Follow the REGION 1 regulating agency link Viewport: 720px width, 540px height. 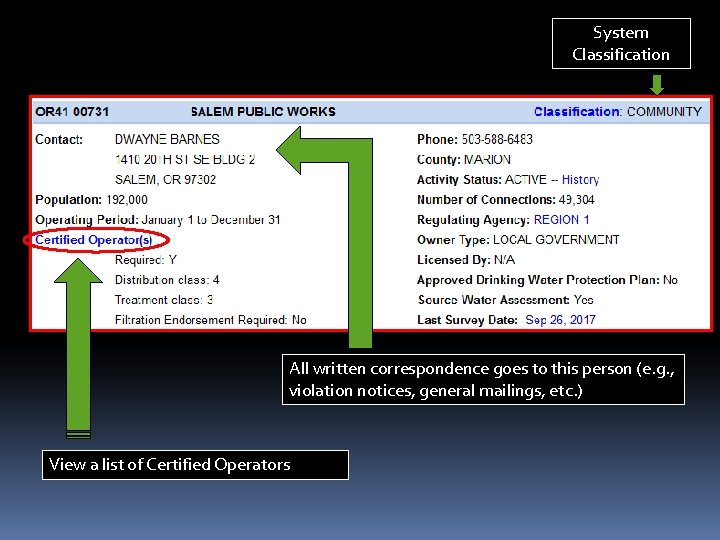(x=561, y=219)
